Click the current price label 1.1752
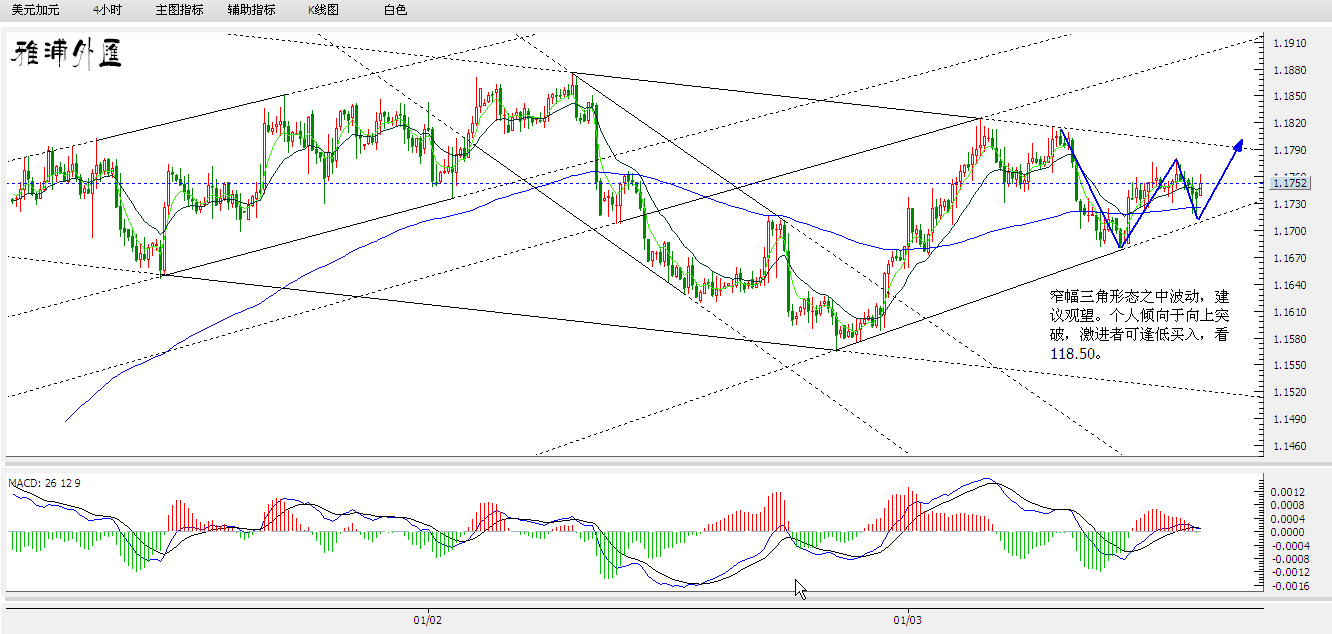 pos(1288,183)
